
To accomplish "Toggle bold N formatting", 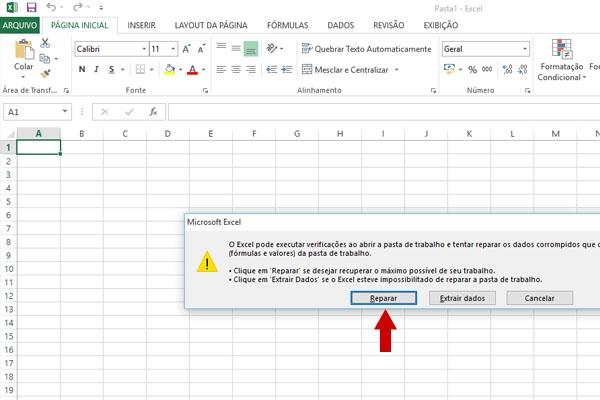I will click(x=82, y=69).
